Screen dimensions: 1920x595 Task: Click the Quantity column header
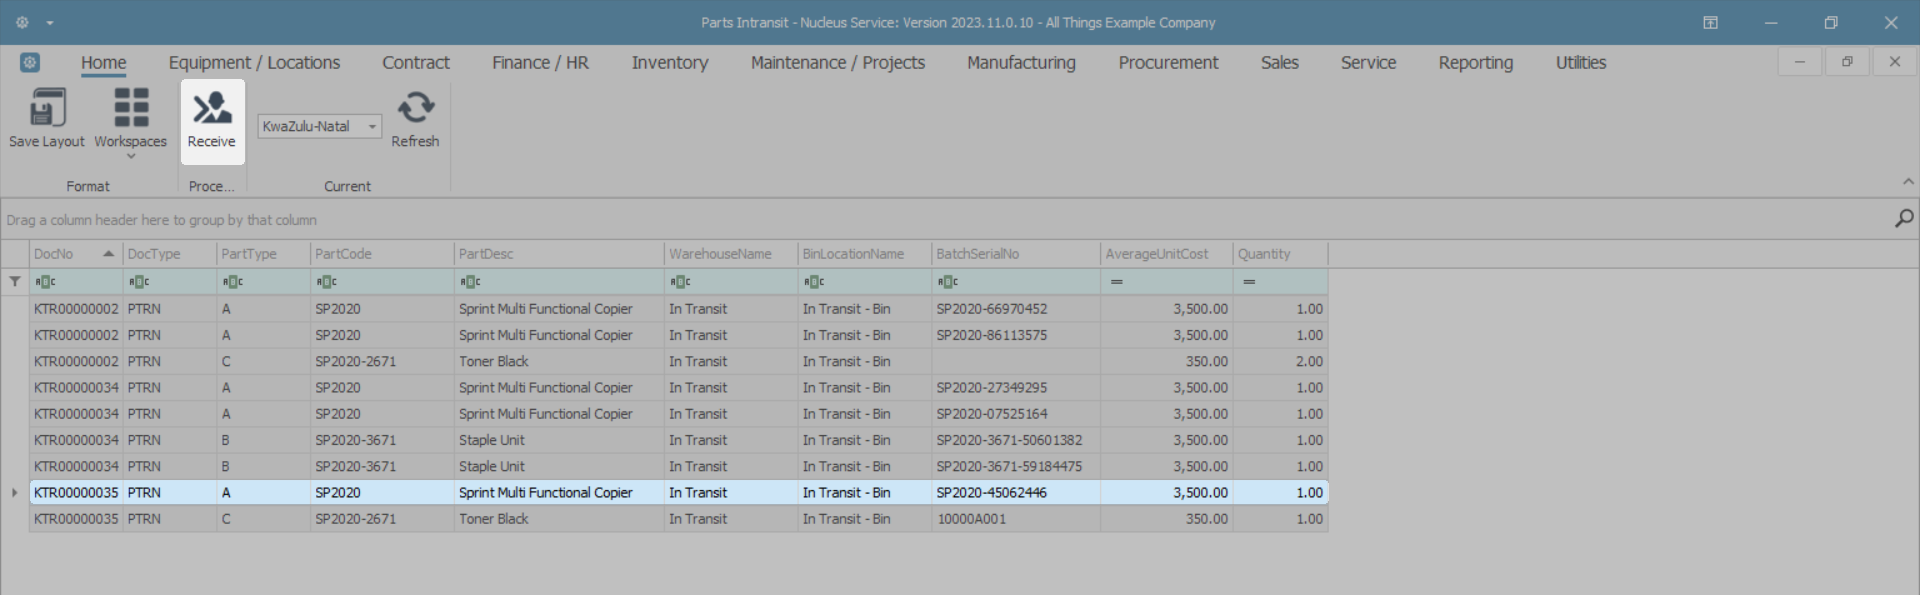(x=1280, y=254)
